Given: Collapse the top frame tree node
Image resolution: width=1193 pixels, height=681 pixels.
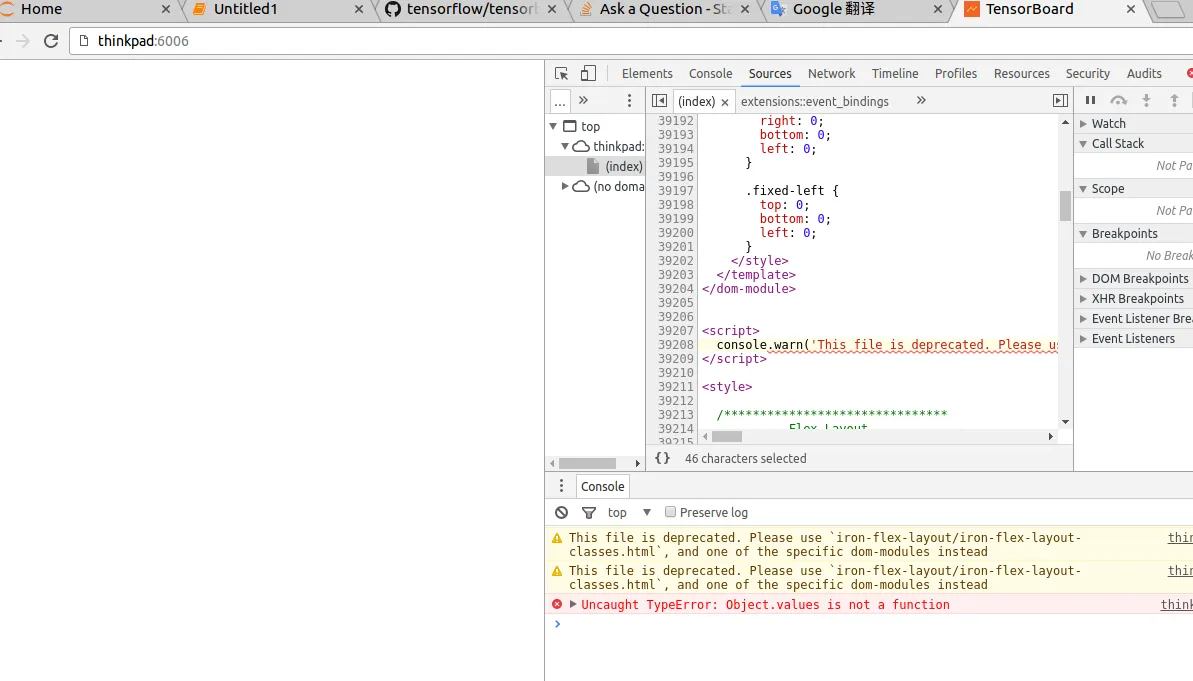Looking at the screenshot, I should tap(553, 126).
